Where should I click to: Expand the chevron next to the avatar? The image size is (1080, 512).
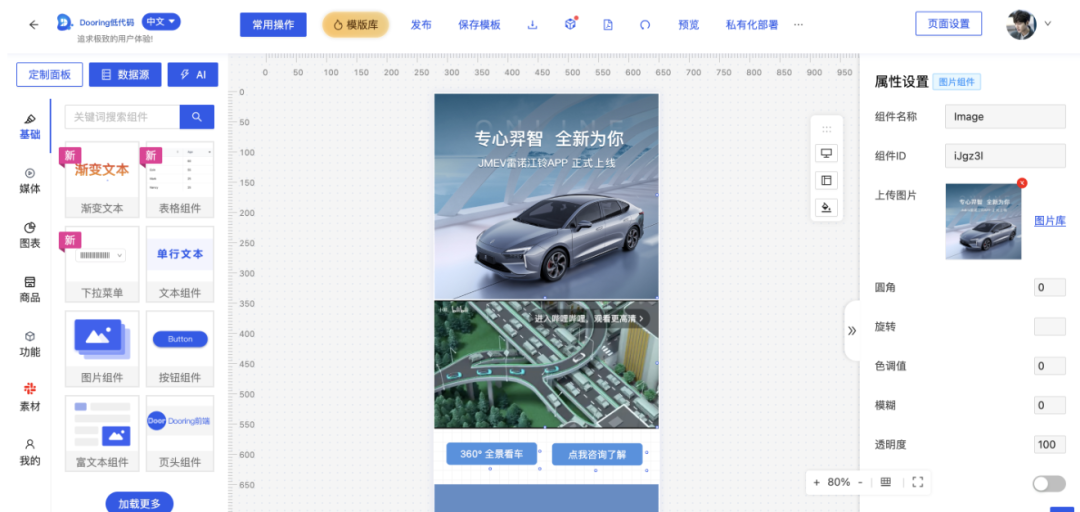[x=1048, y=23]
